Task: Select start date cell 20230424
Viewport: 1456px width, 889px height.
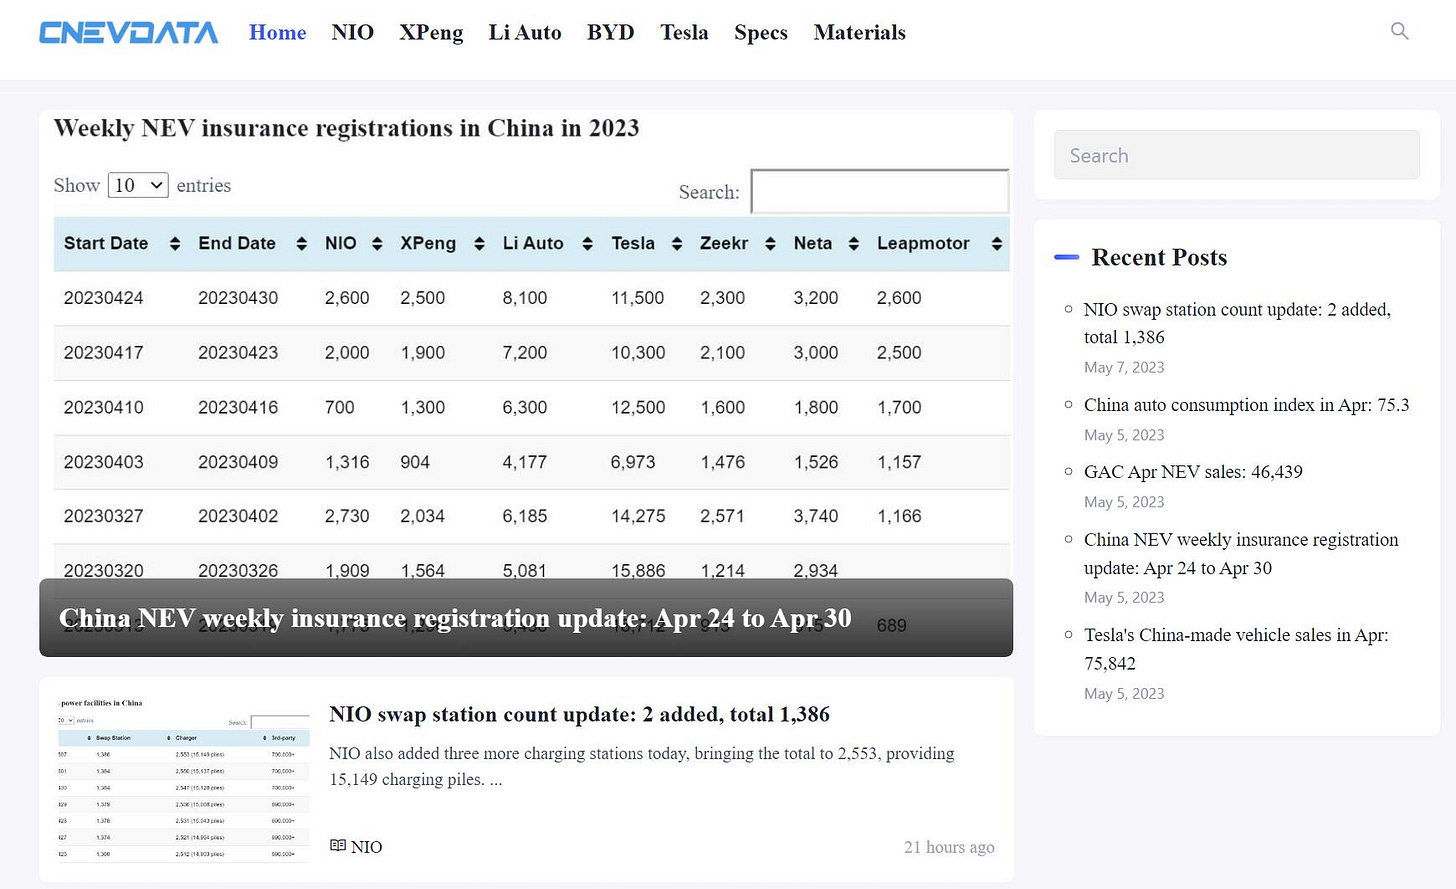Action: [103, 298]
